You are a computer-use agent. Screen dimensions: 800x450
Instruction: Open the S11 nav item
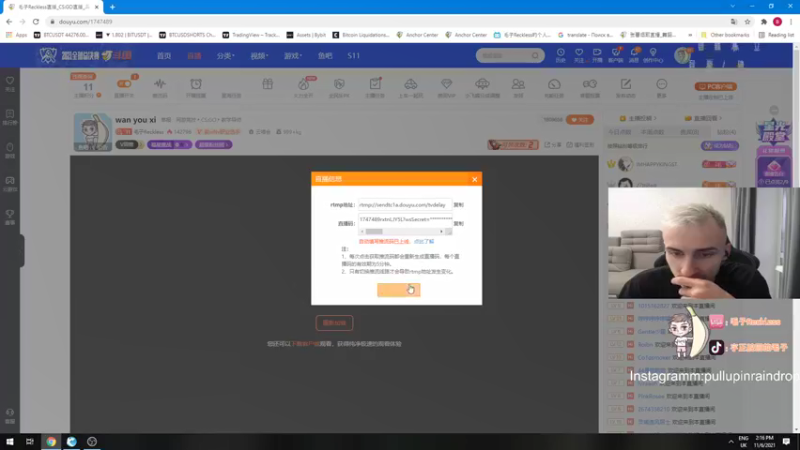[x=354, y=56]
